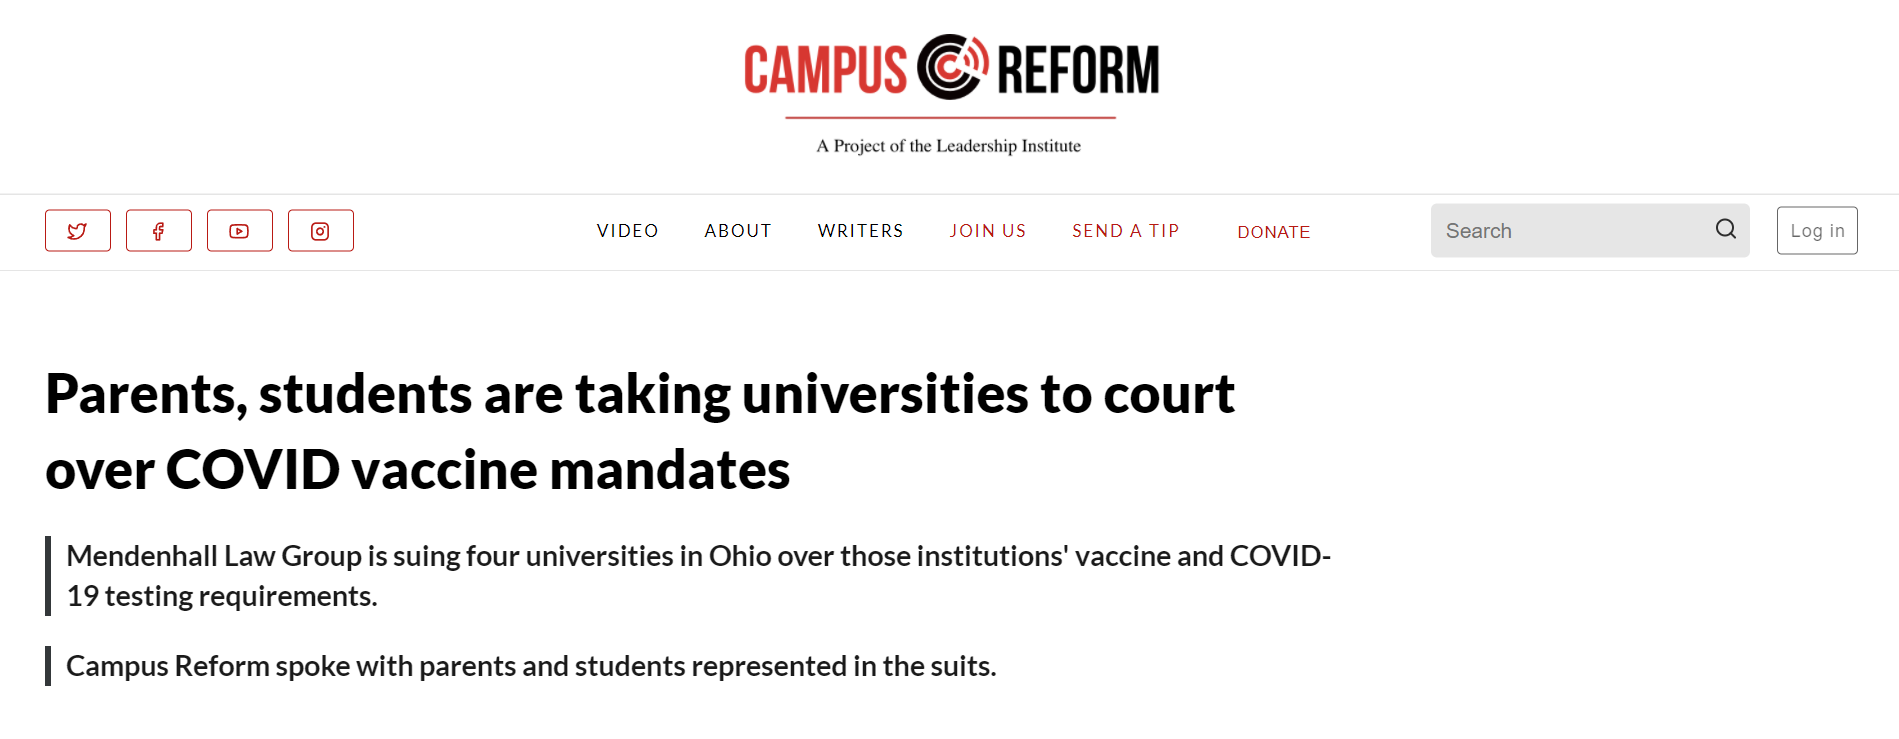Click the Donate link
The image size is (1899, 739).
tap(1274, 232)
